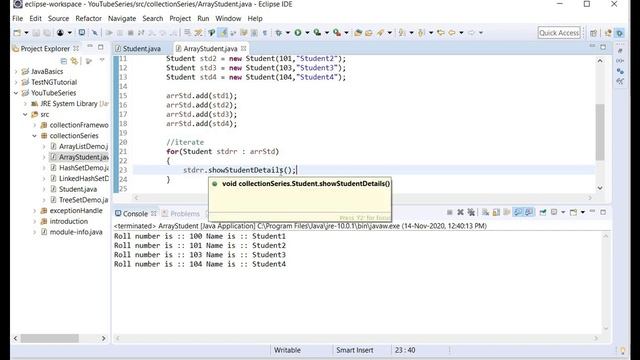Click the Open Type toolbar icon
This screenshot has height=360, width=640.
[x=358, y=33]
